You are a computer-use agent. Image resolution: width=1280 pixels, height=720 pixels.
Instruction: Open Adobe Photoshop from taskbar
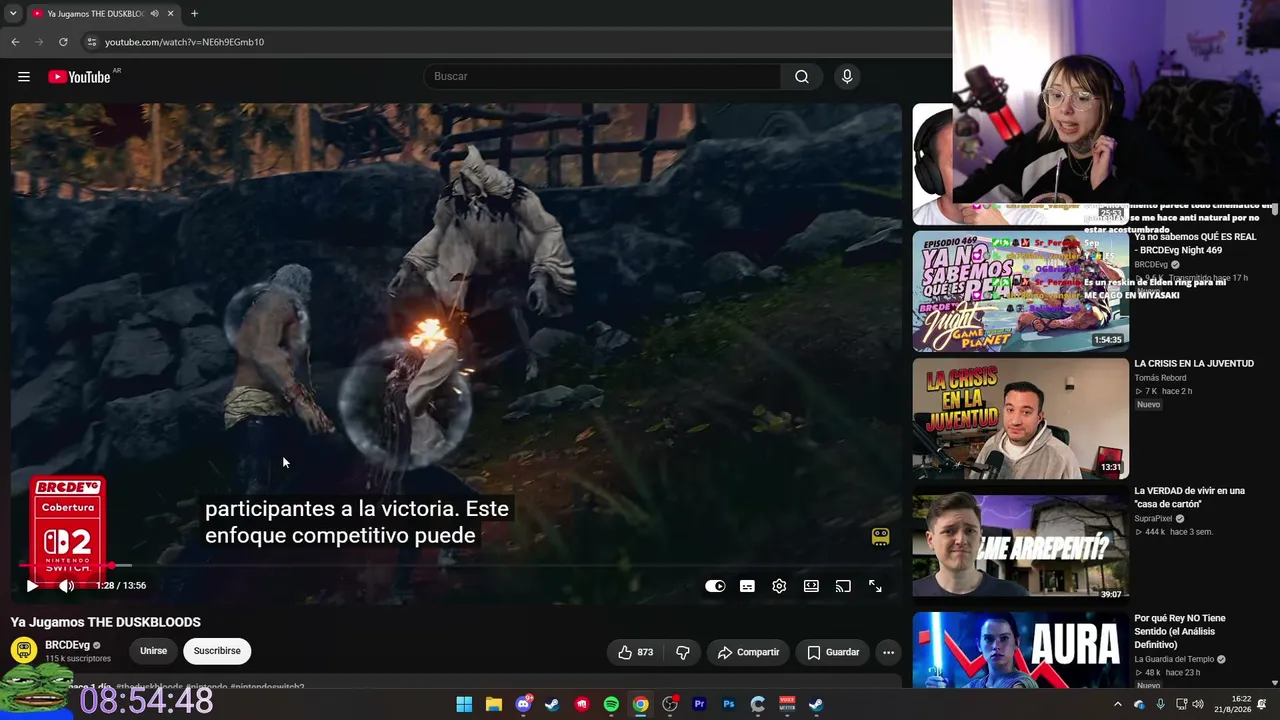[x=729, y=704]
